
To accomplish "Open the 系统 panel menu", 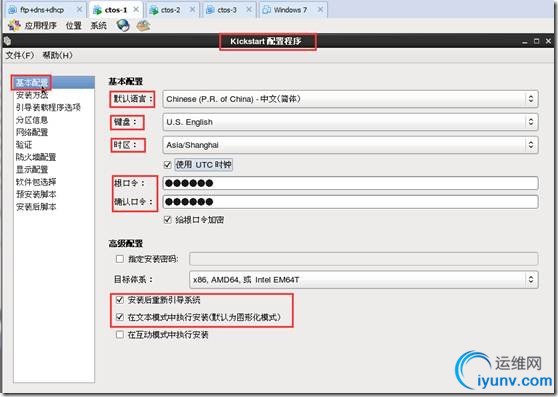I will (x=99, y=26).
